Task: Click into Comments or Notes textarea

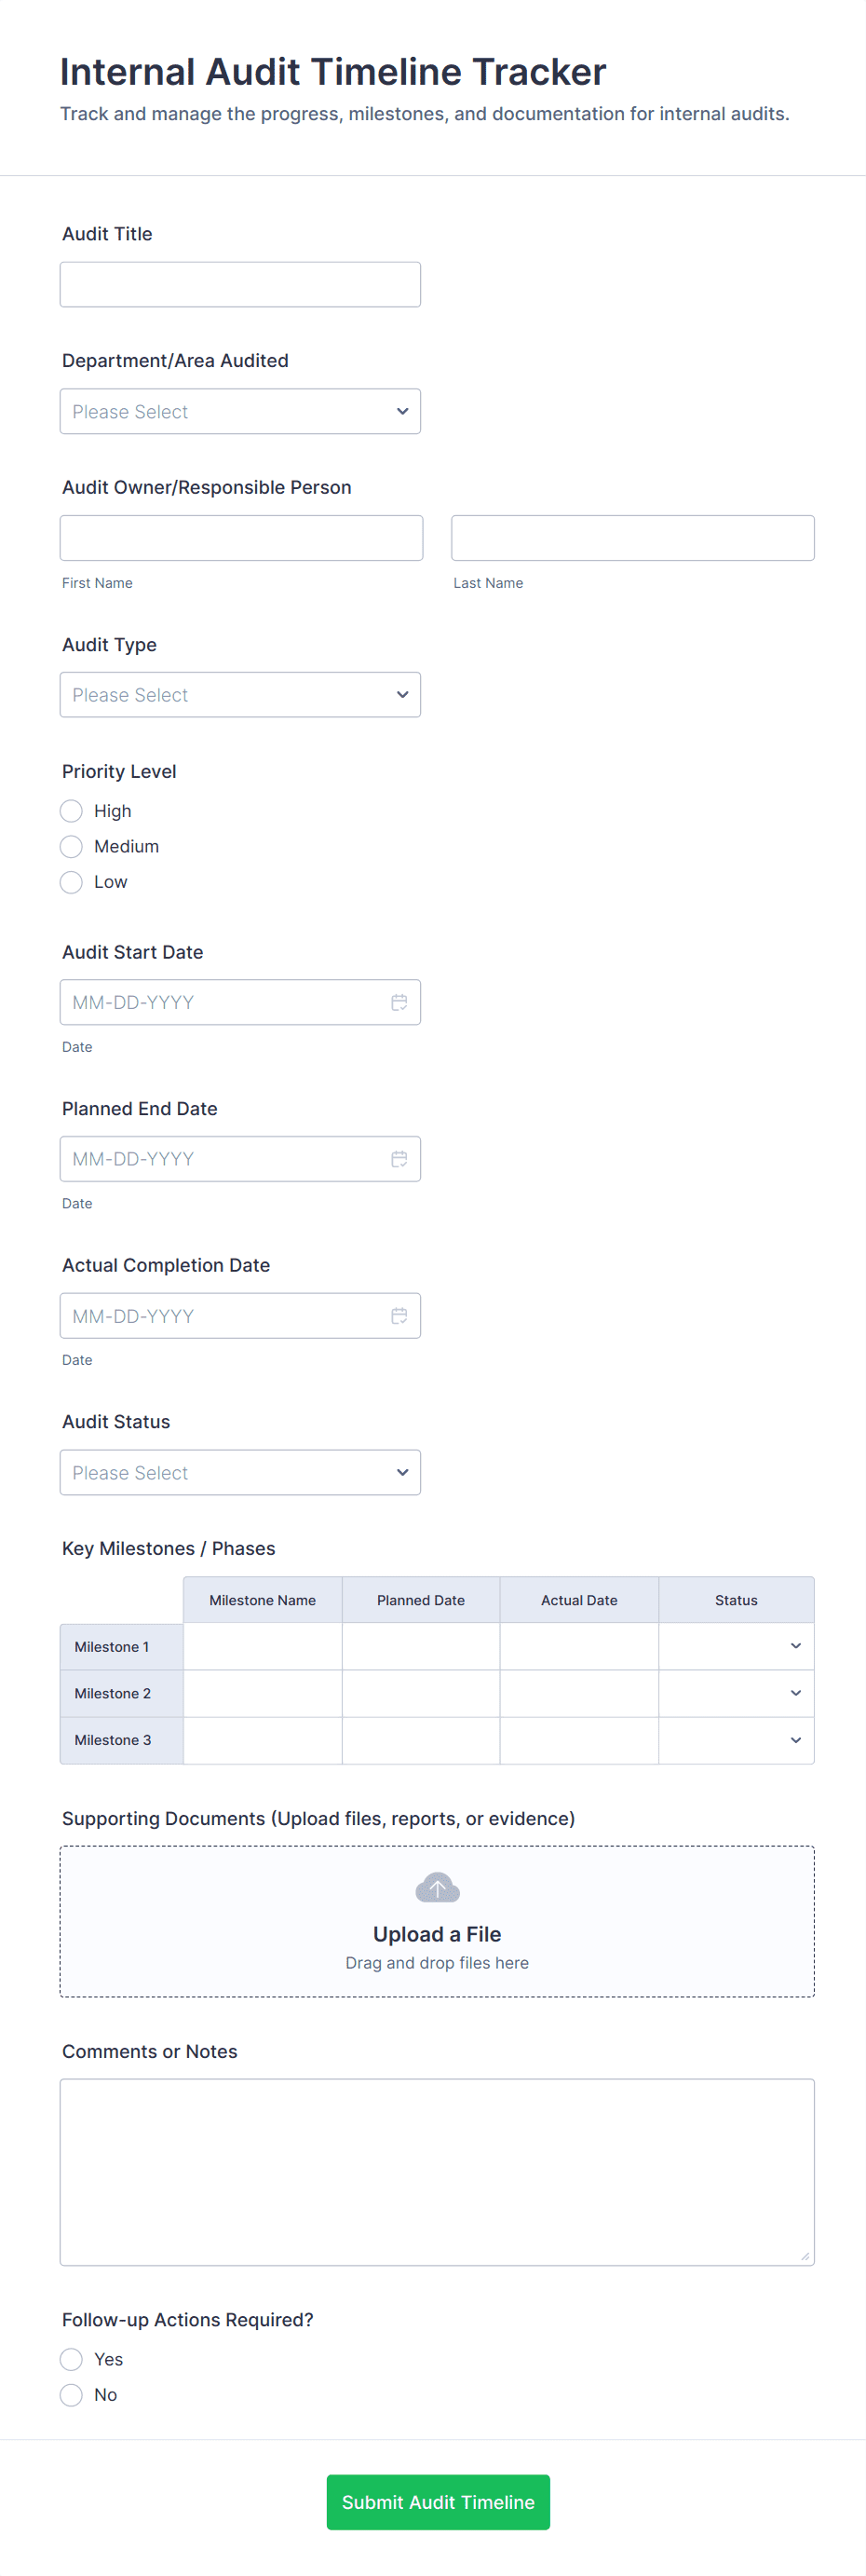Action: point(437,2172)
